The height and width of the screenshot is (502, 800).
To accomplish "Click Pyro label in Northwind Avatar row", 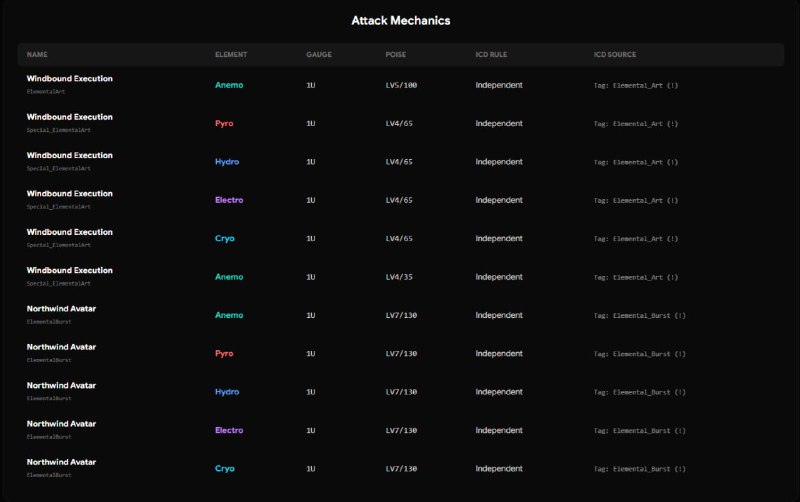I will click(225, 353).
